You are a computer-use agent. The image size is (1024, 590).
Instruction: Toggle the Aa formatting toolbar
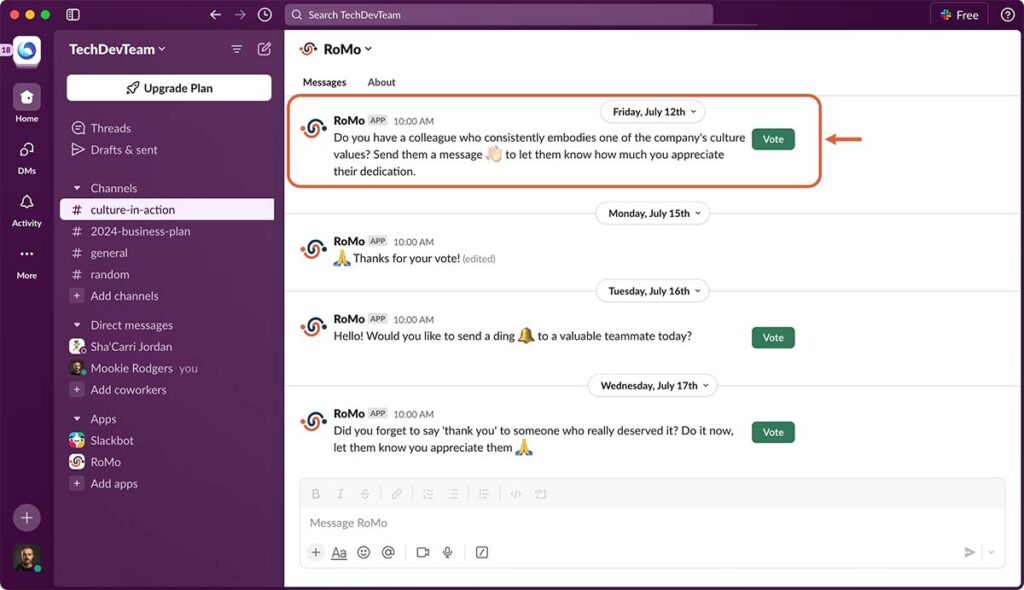339,553
